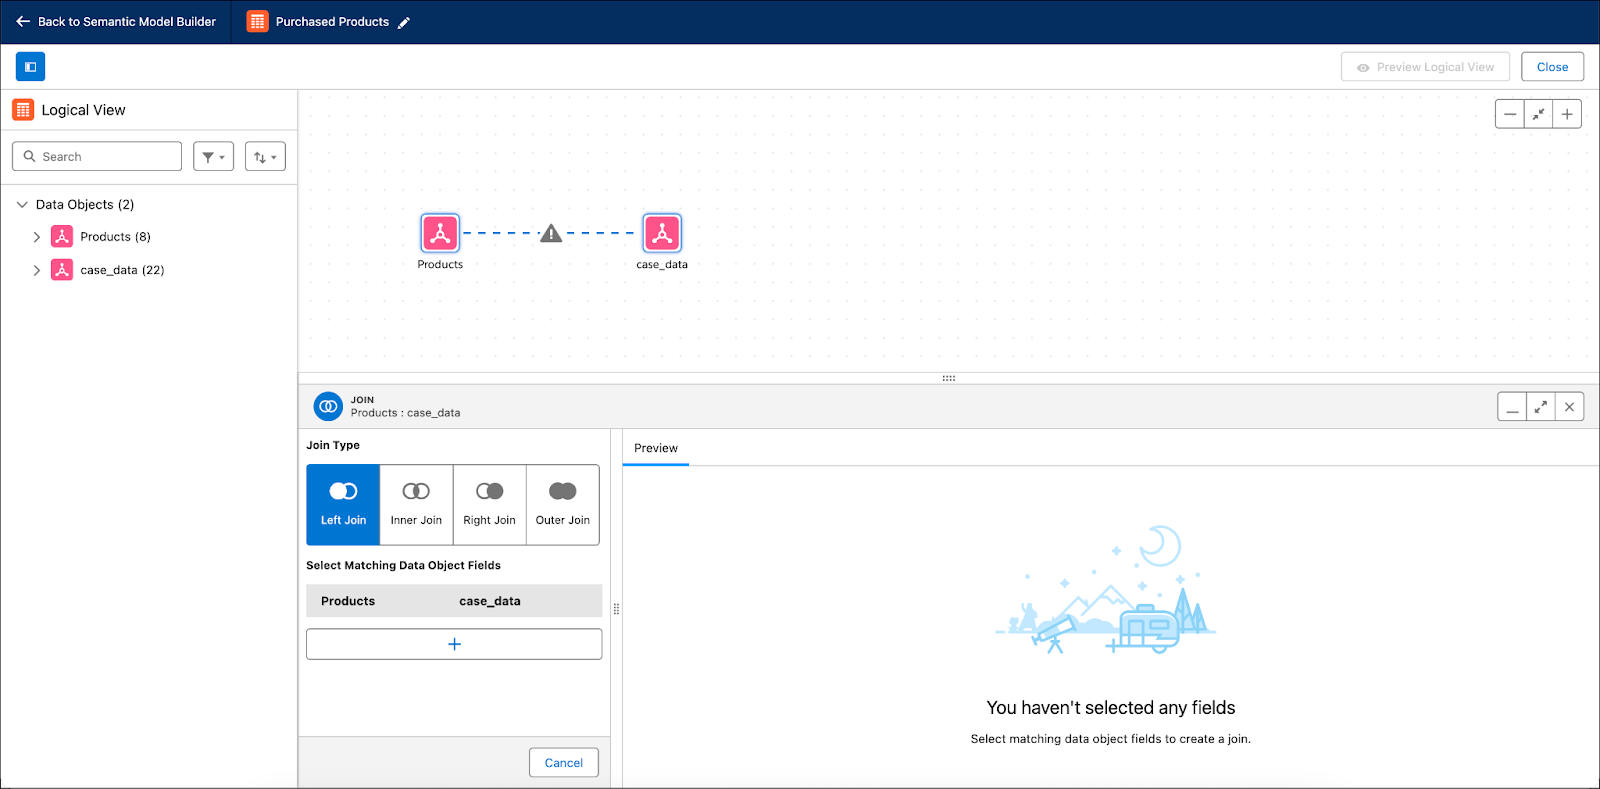Switch to the Preview tab
Screen dimensions: 1600x789
[x=656, y=448]
